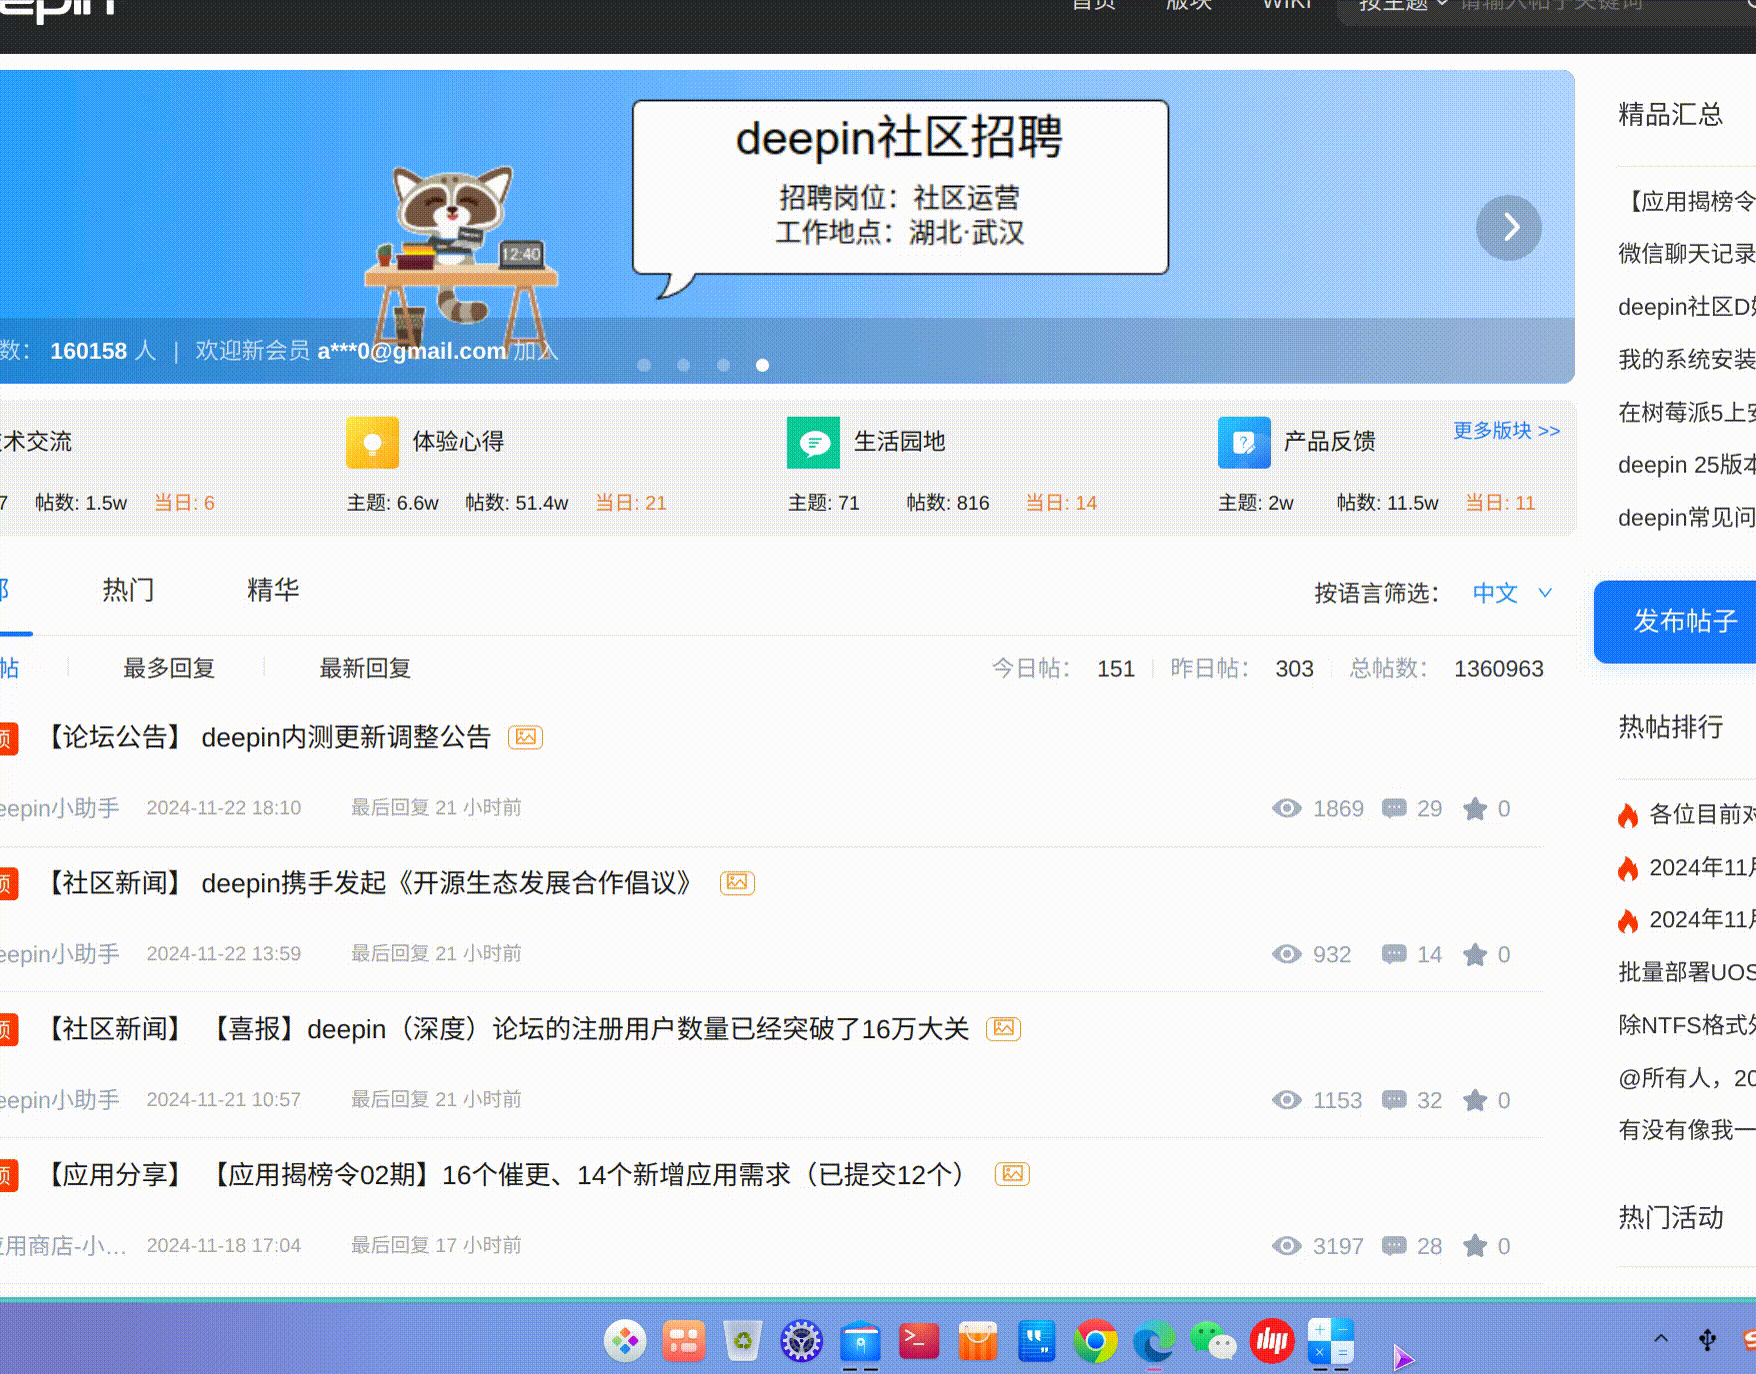
Task: Click the 发布帖子 button
Action: (x=1675, y=621)
